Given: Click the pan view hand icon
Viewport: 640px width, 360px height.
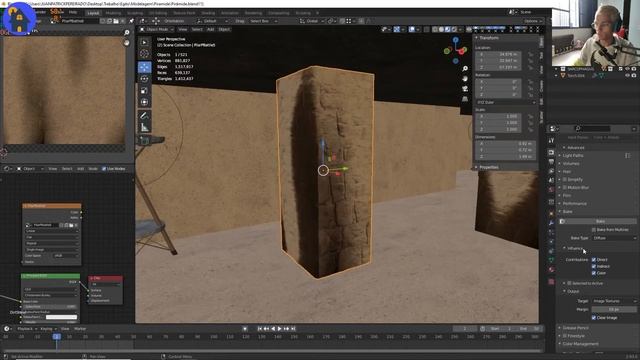Looking at the screenshot, I should 465,78.
